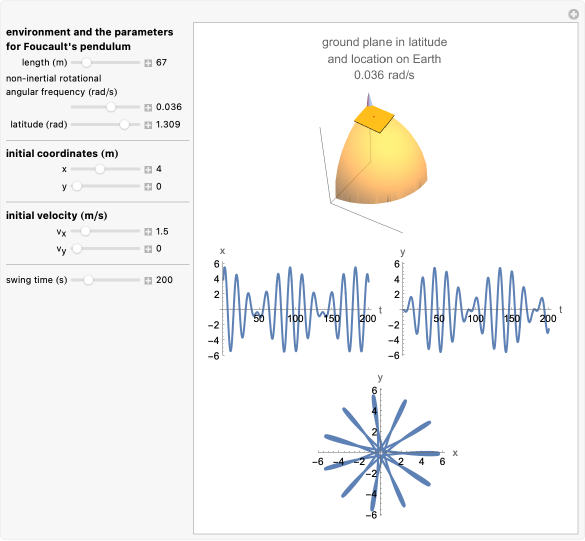Click the swing time value 200
Viewport: 585px width, 541px height.
pyautogui.click(x=164, y=280)
